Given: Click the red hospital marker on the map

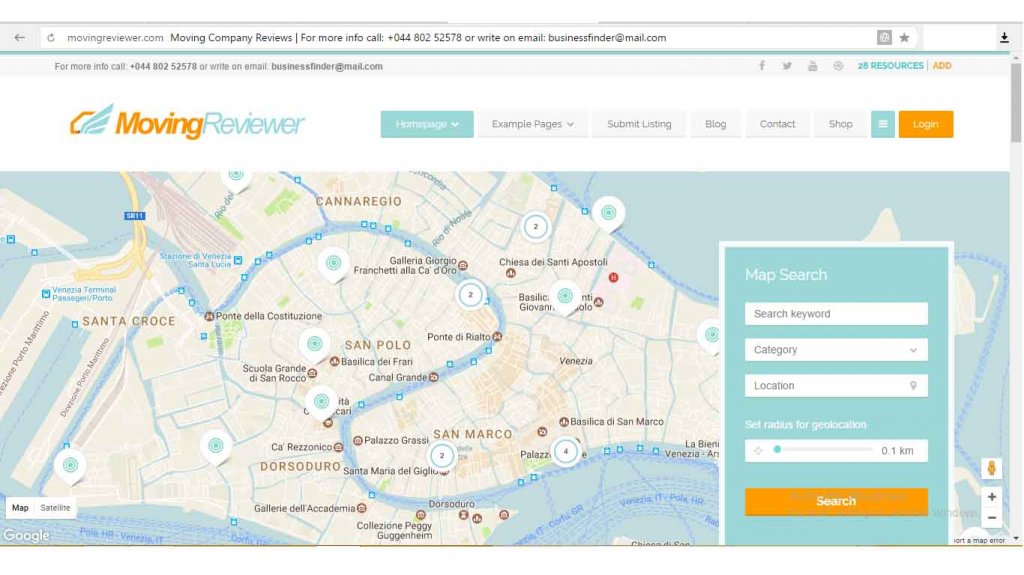Looking at the screenshot, I should [613, 278].
